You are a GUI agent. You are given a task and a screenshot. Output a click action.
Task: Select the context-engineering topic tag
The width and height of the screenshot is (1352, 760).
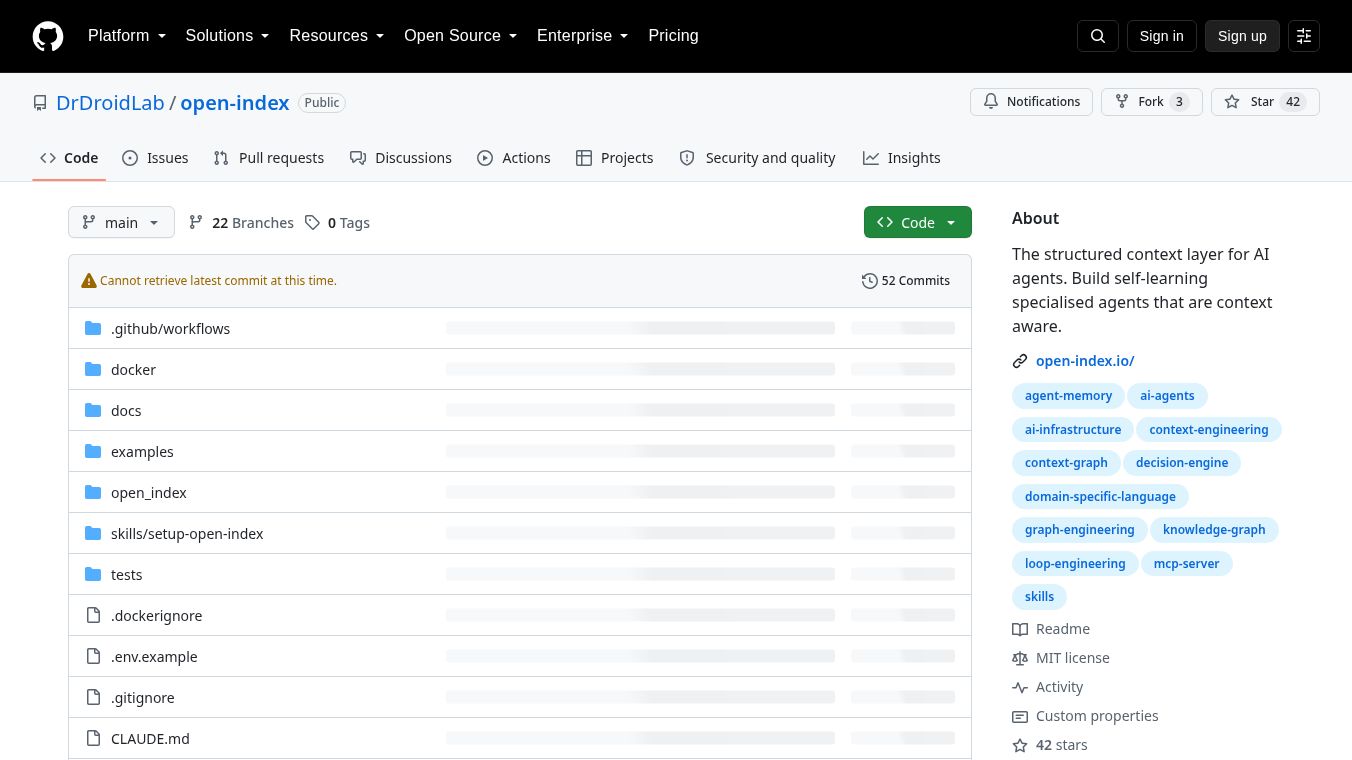(1209, 430)
